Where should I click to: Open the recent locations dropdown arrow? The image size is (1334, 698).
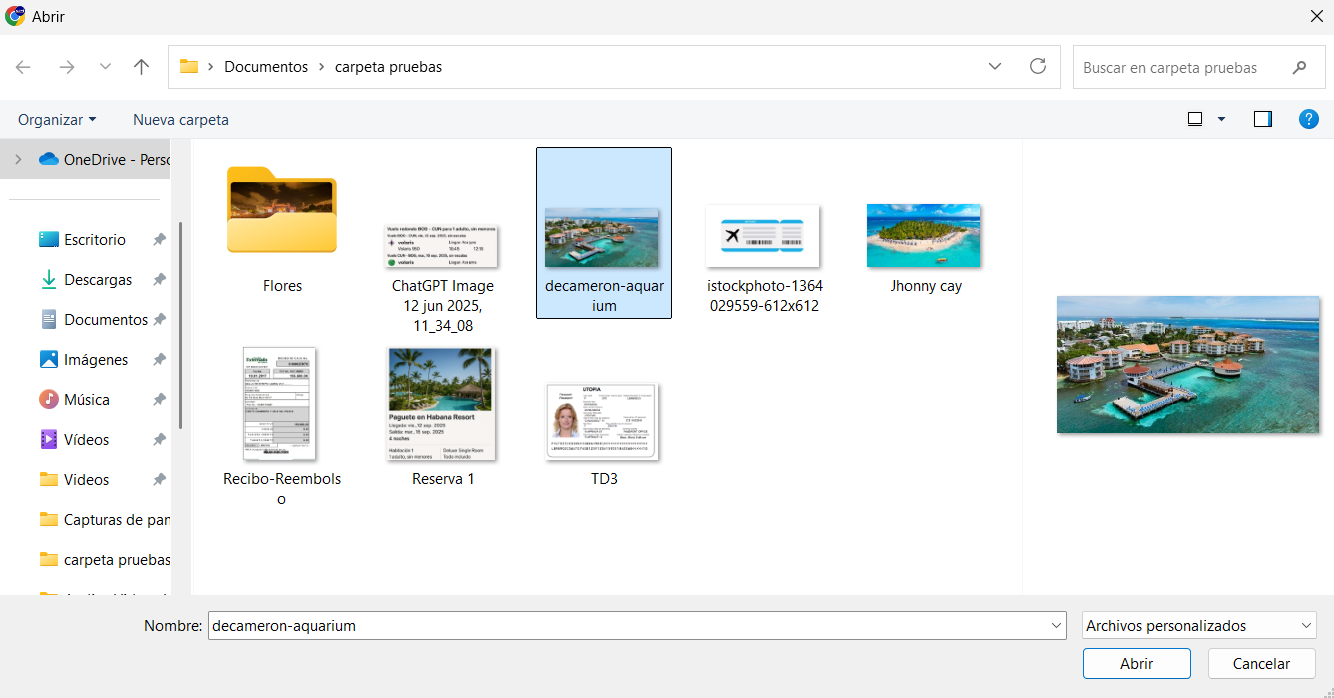point(105,67)
